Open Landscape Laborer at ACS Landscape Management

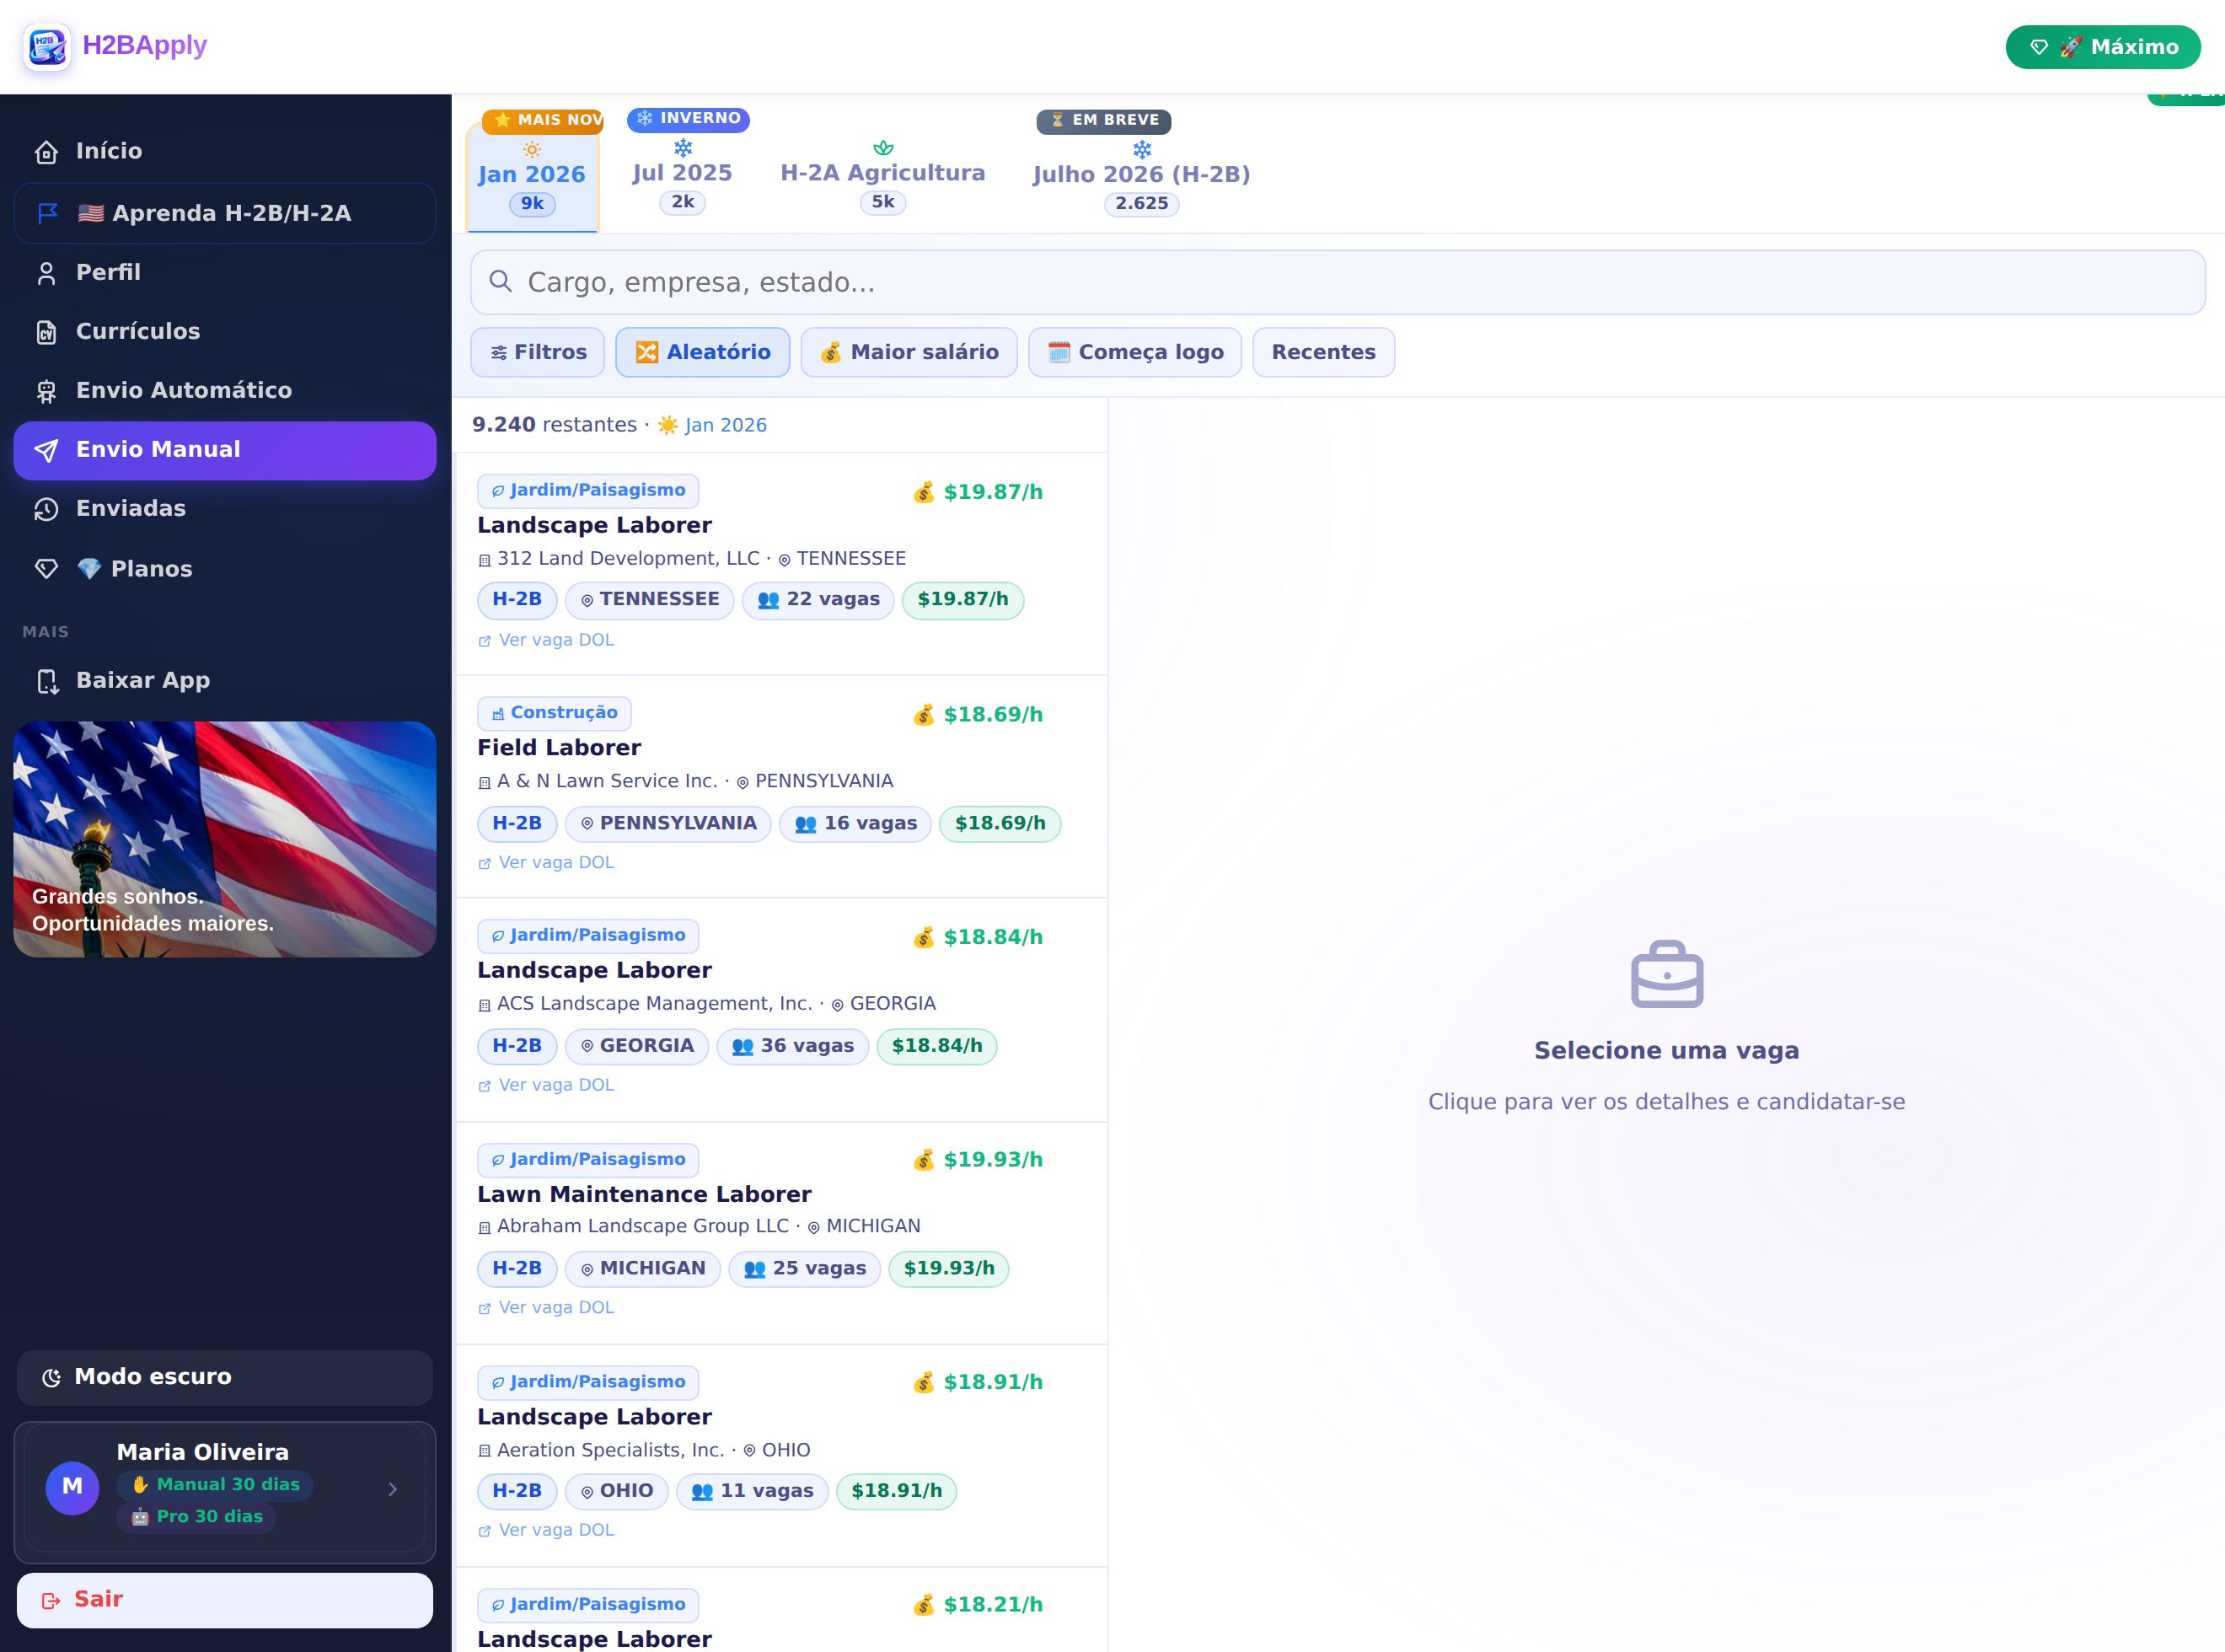click(x=781, y=1010)
